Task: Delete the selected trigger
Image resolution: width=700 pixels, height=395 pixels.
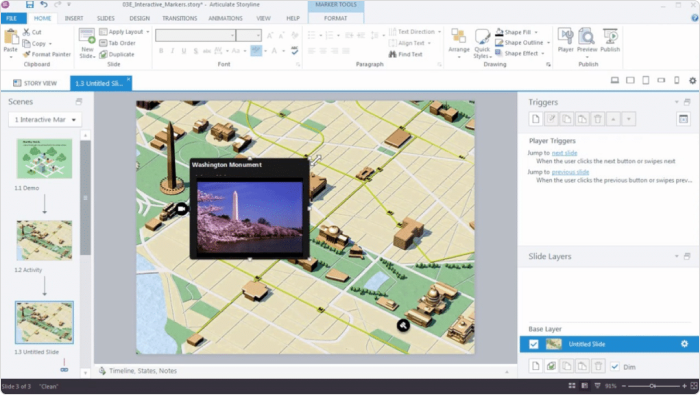Action: (597, 119)
